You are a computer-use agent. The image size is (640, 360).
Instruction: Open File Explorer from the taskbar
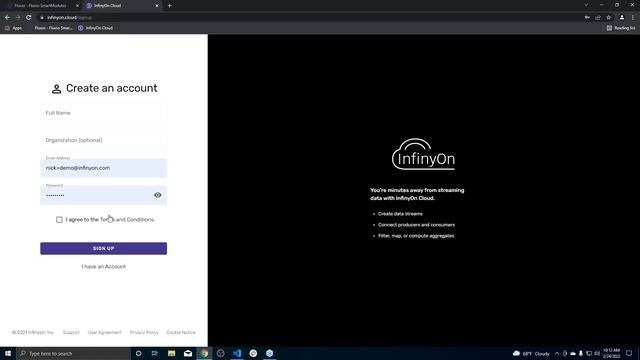pos(171,353)
